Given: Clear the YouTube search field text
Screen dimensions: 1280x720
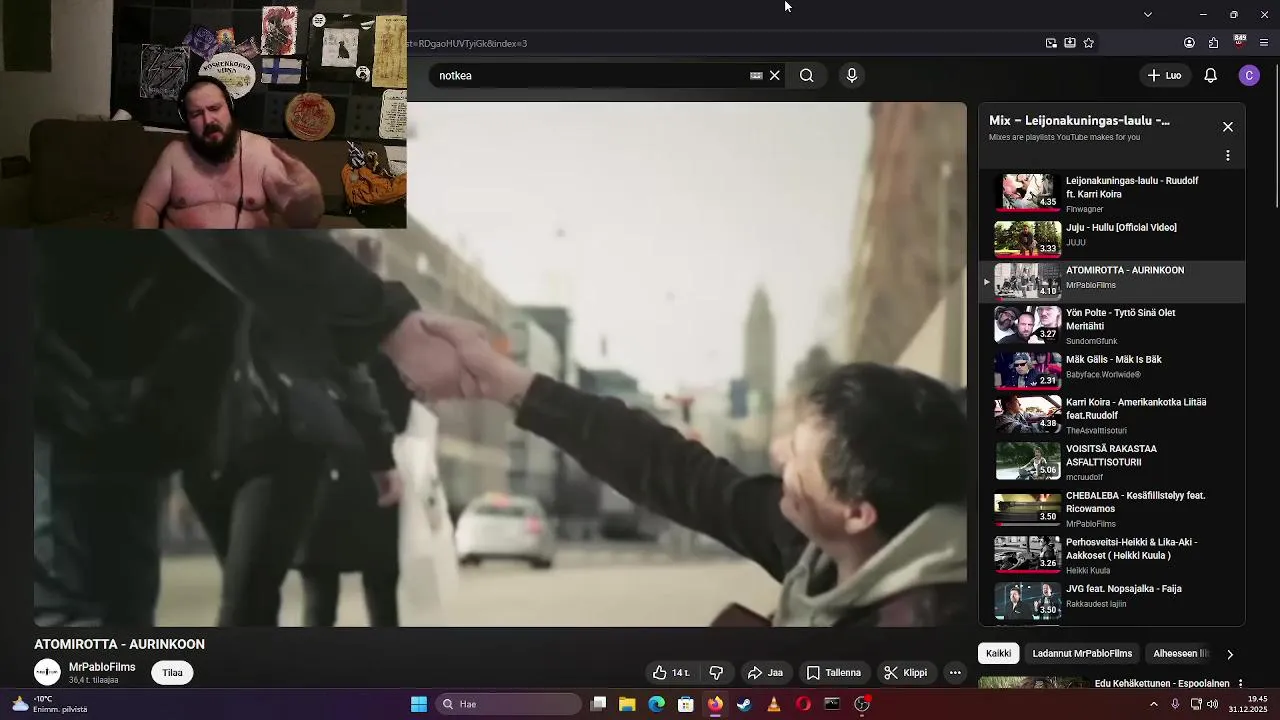Looking at the screenshot, I should (x=774, y=75).
